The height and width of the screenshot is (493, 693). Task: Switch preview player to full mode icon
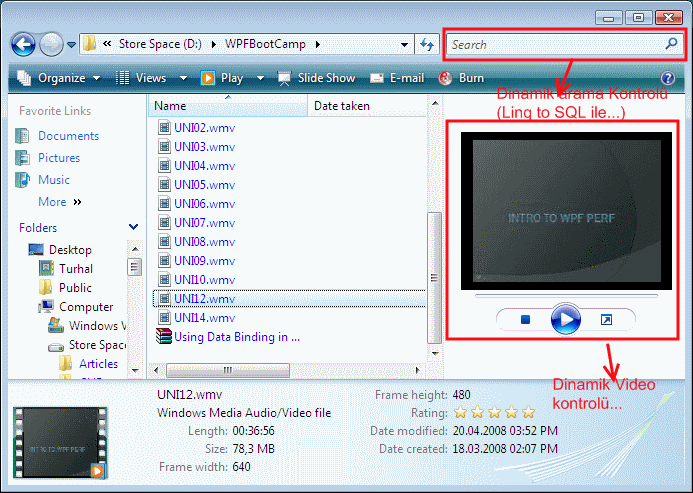605,320
